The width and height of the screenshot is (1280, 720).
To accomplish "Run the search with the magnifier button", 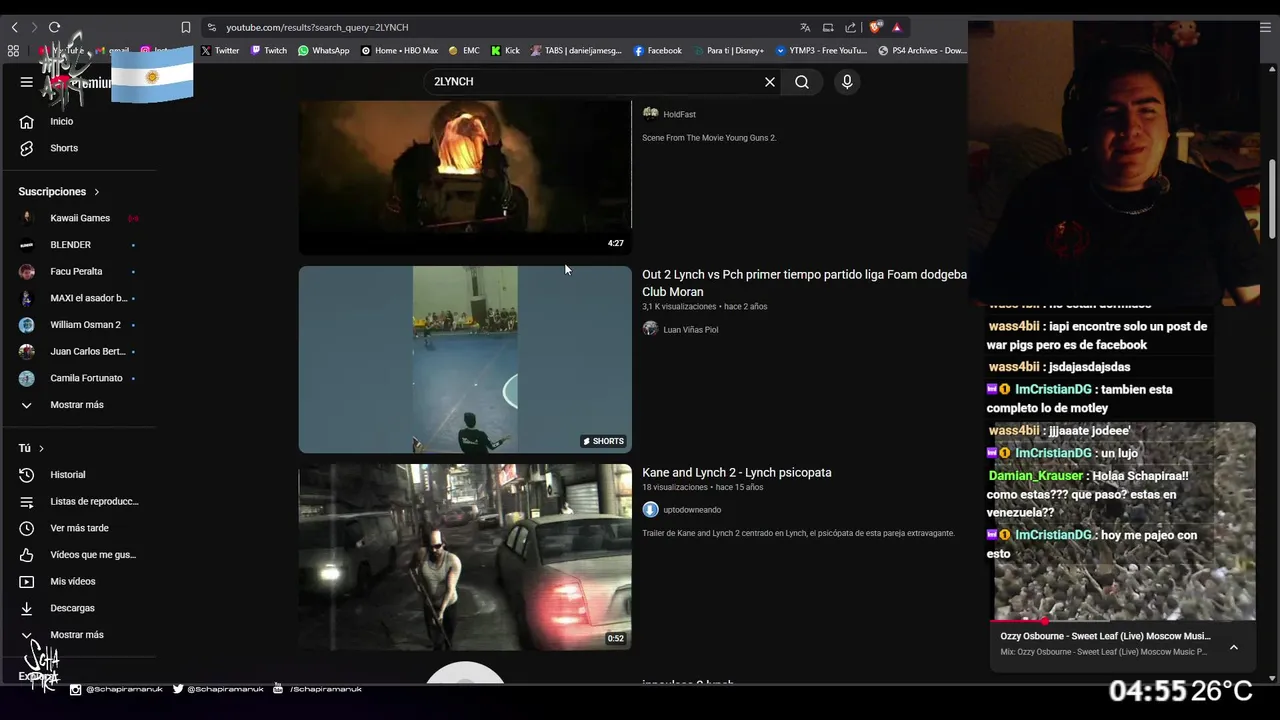I will tap(802, 82).
